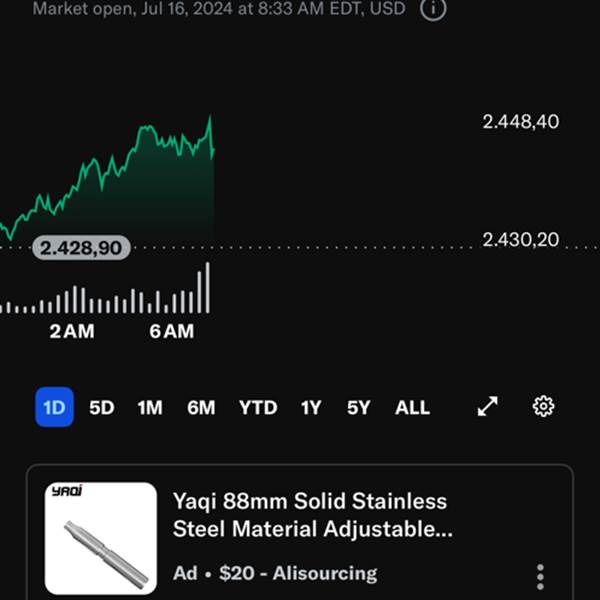
Task: Open the market info circle icon
Action: tap(433, 8)
